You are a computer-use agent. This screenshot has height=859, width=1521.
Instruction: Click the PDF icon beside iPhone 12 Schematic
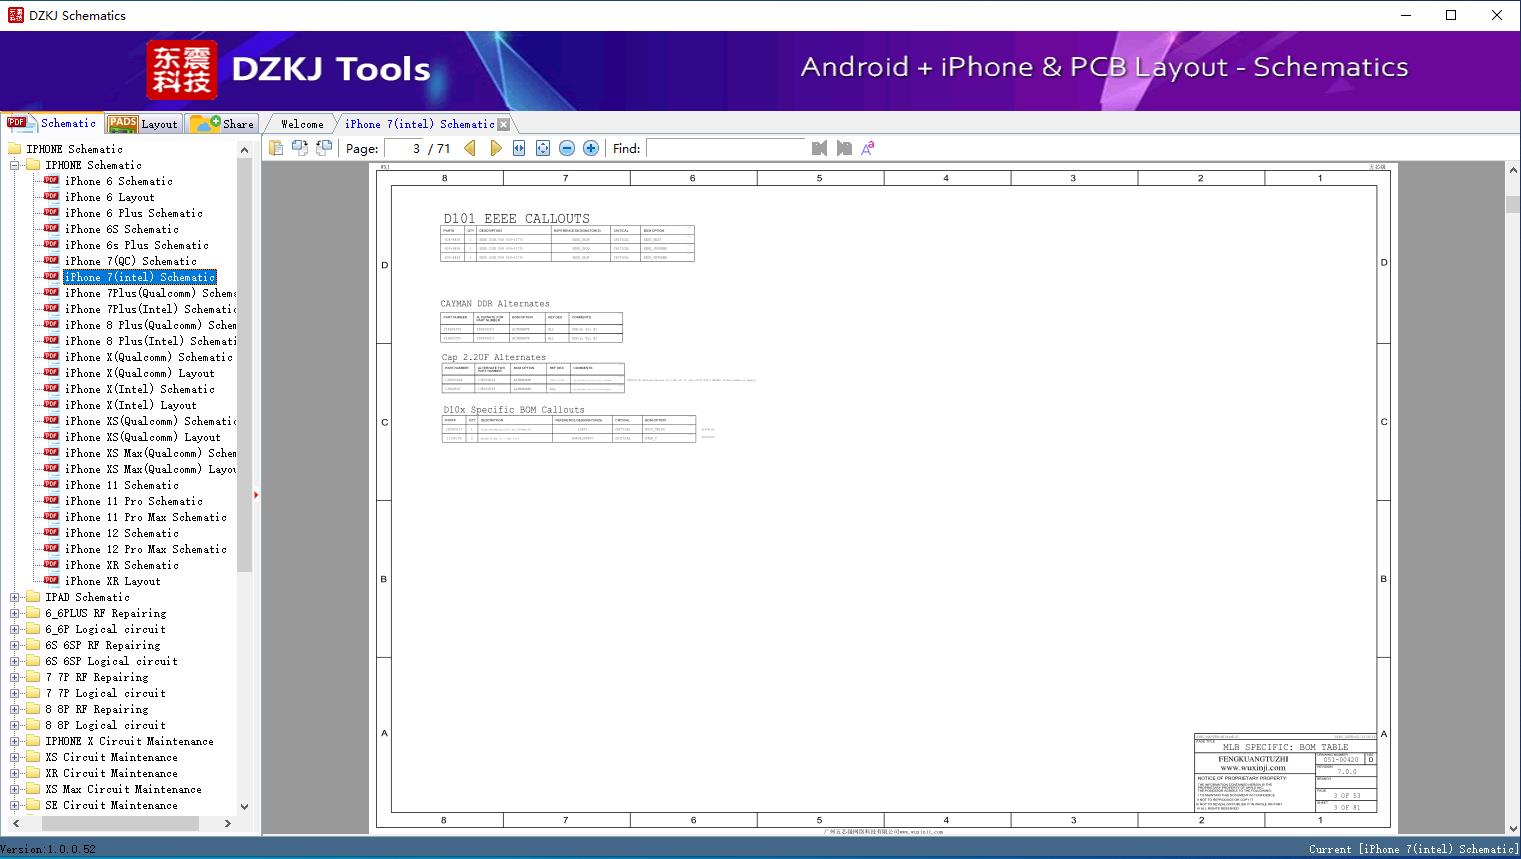[x=51, y=533]
